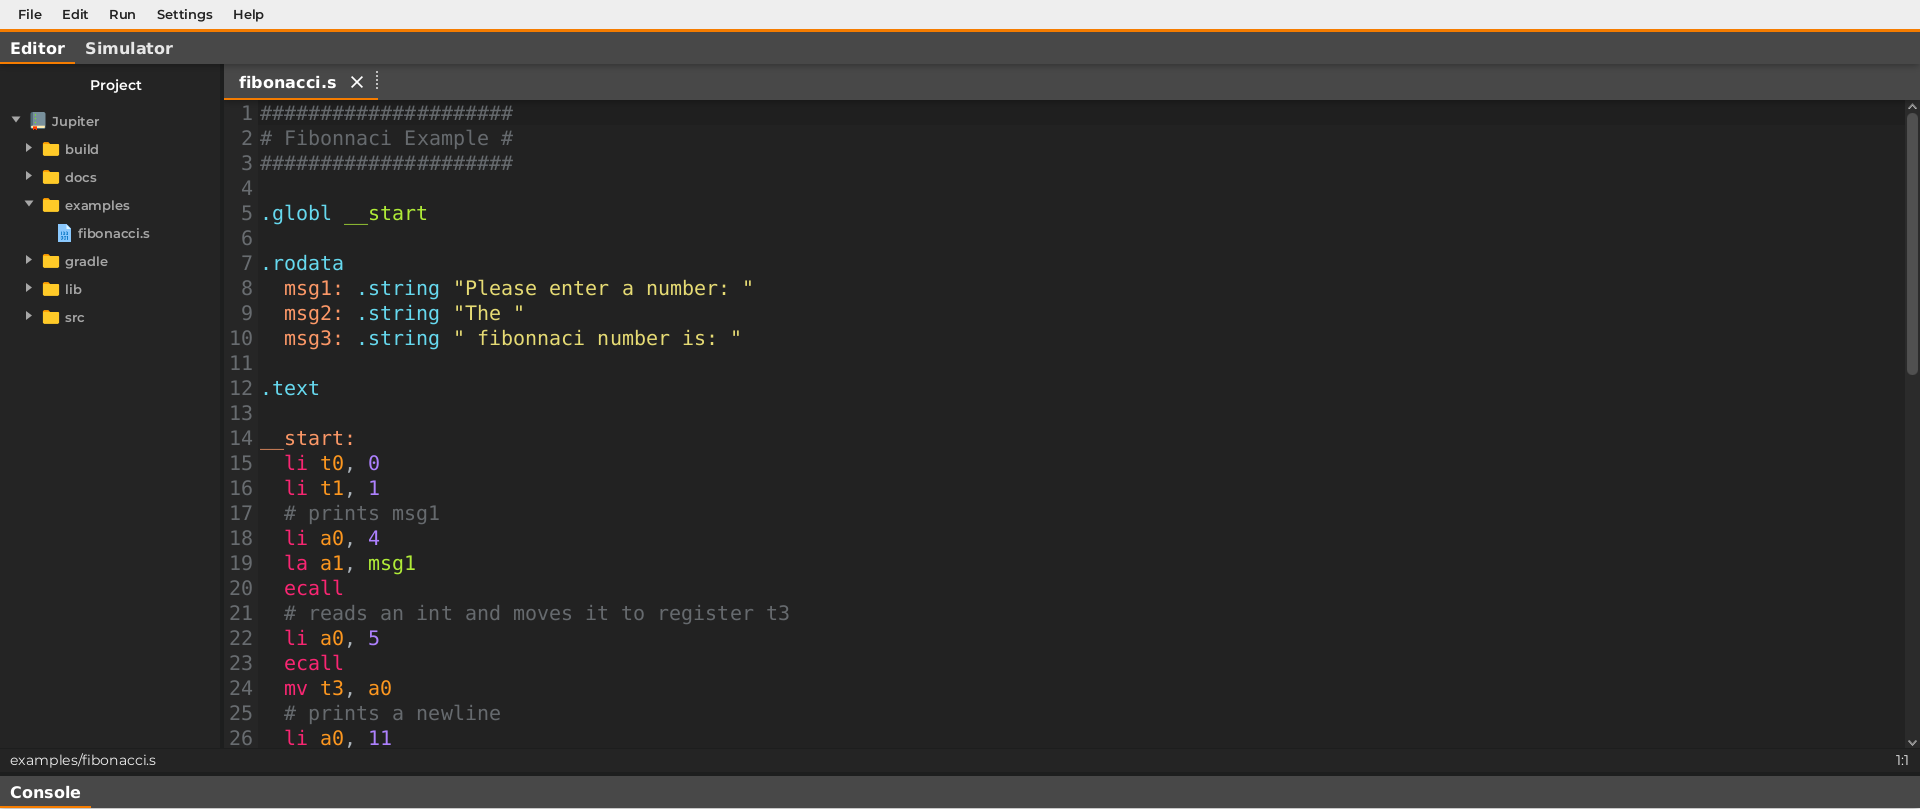Click the cursor position 1:1 indicator
The image size is (1920, 809).
[1902, 760]
